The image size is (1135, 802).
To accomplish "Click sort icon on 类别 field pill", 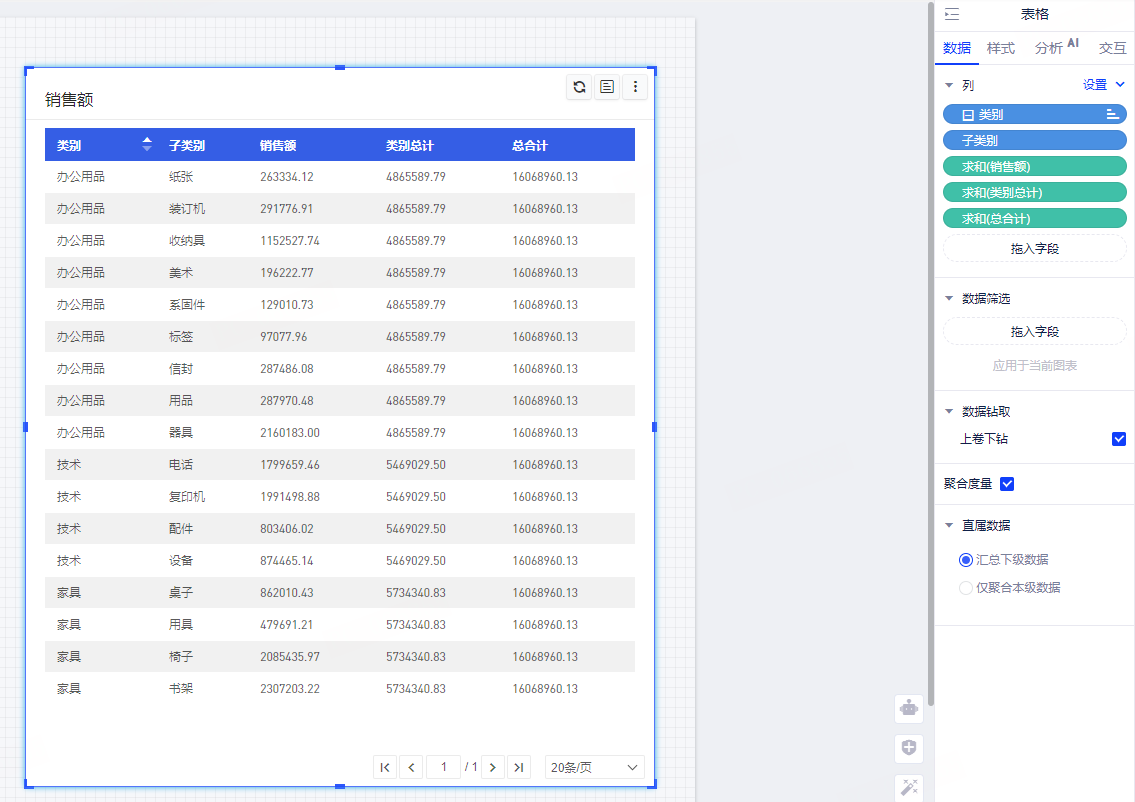I will click(x=1112, y=115).
